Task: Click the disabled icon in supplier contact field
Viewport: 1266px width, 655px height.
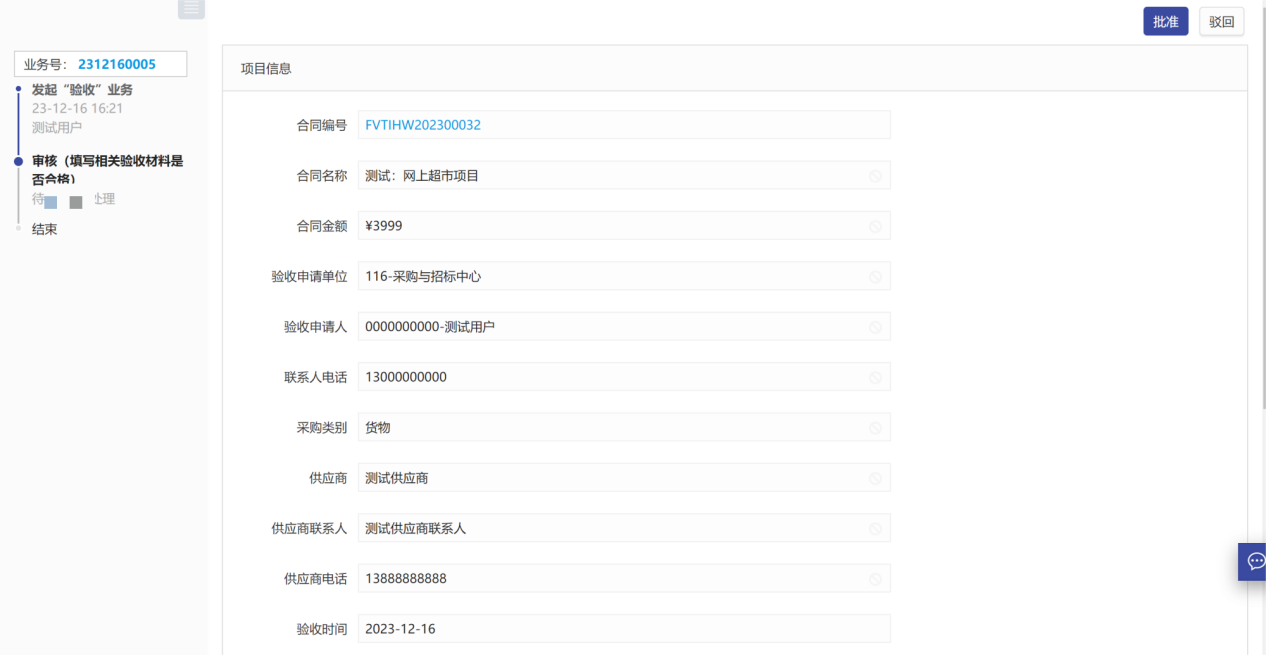Action: coord(875,529)
